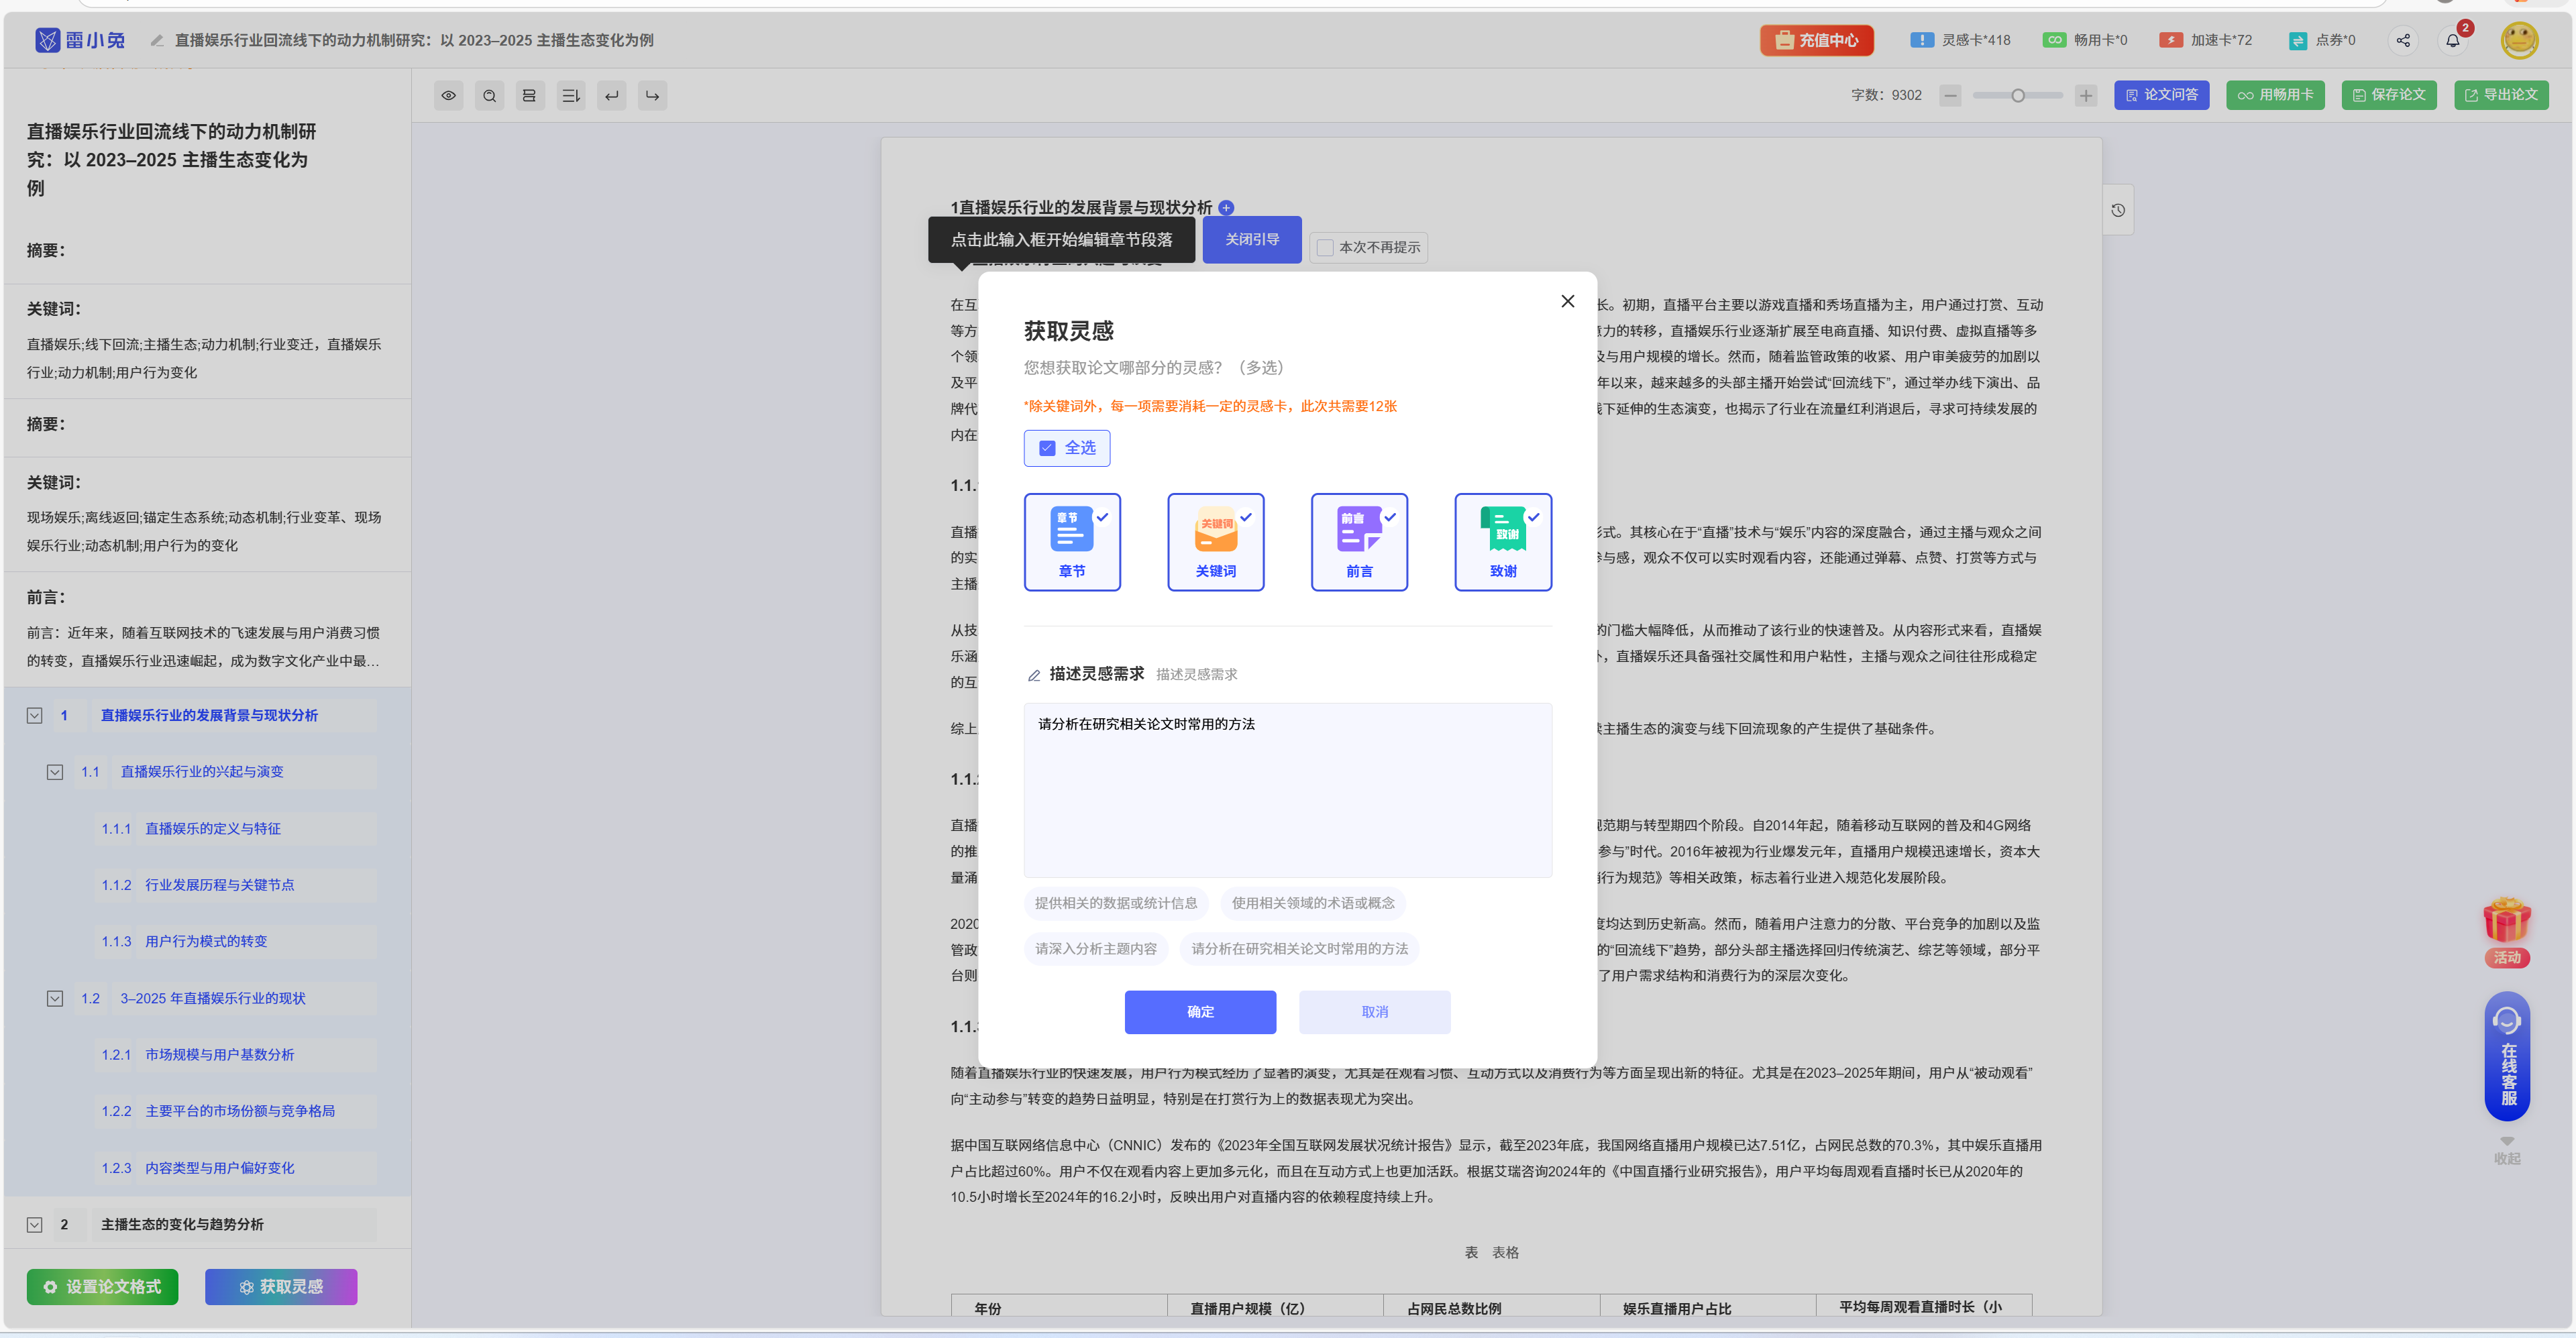Screen dimensions: 2576x1338
Task: Uncheck the 全选 checkbox
Action: click(1047, 448)
